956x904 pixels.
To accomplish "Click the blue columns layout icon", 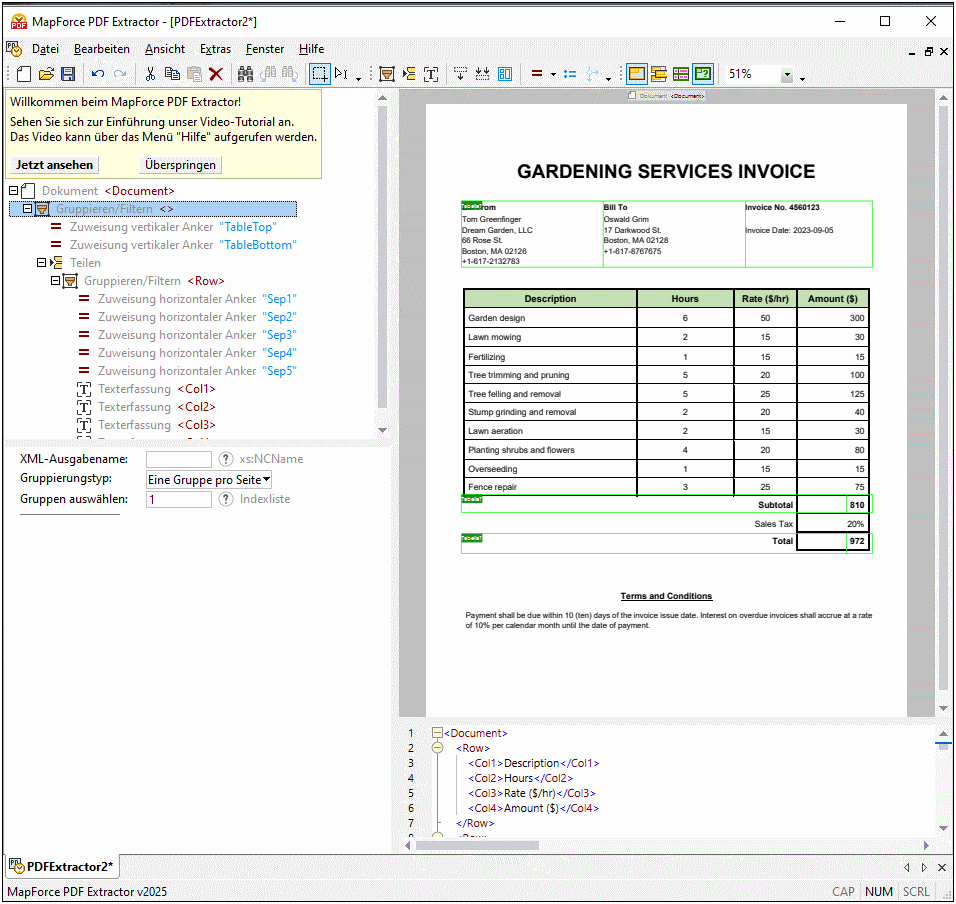I will click(x=505, y=74).
